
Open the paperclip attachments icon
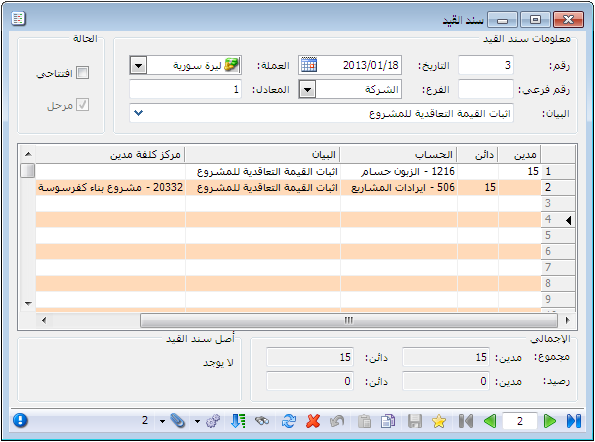(177, 421)
